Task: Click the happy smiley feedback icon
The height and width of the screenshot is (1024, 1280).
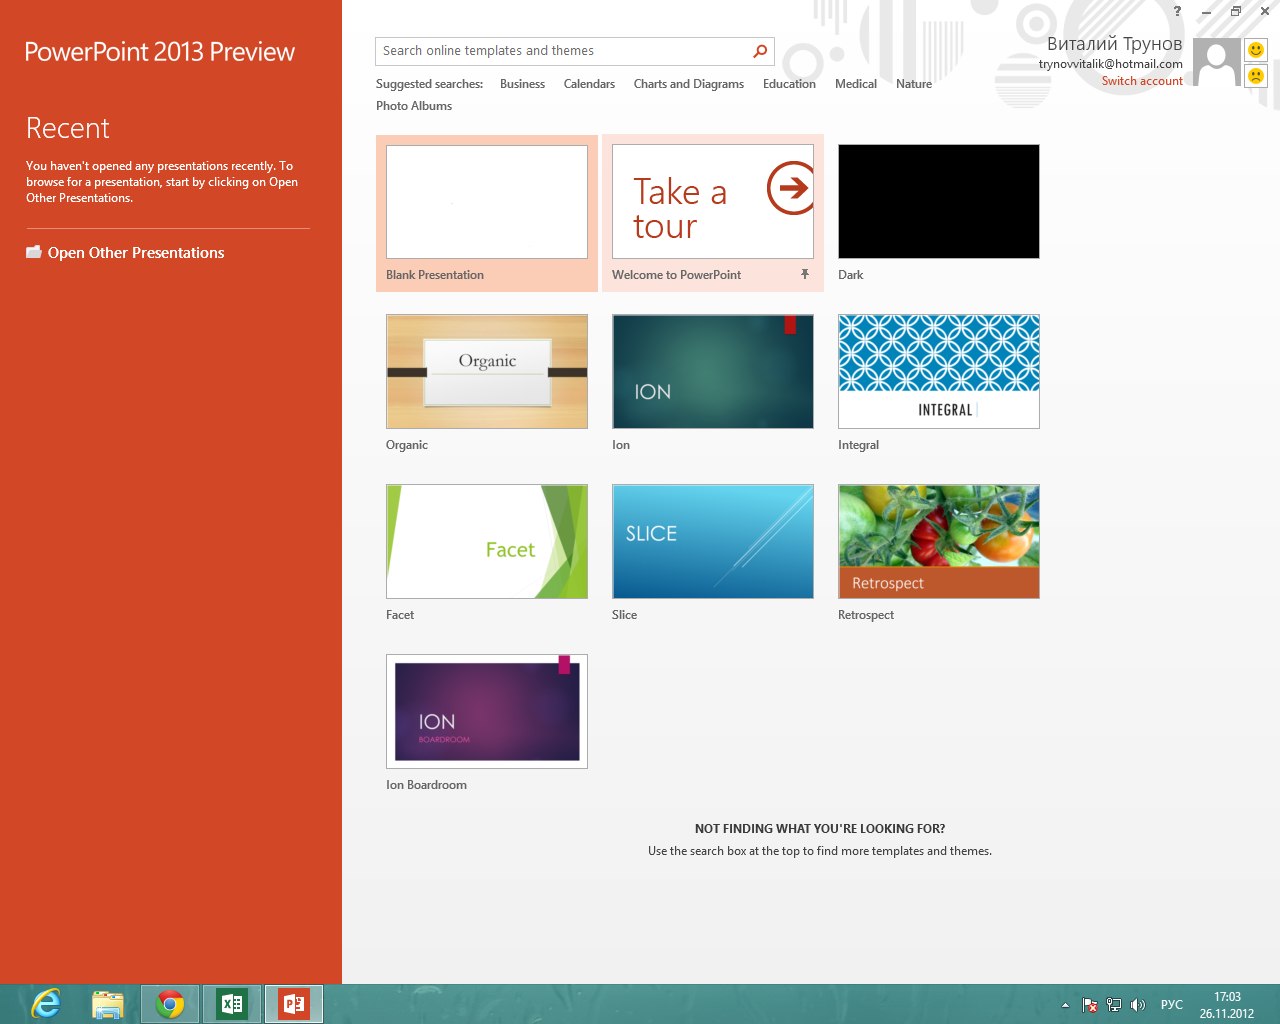Action: (1256, 50)
